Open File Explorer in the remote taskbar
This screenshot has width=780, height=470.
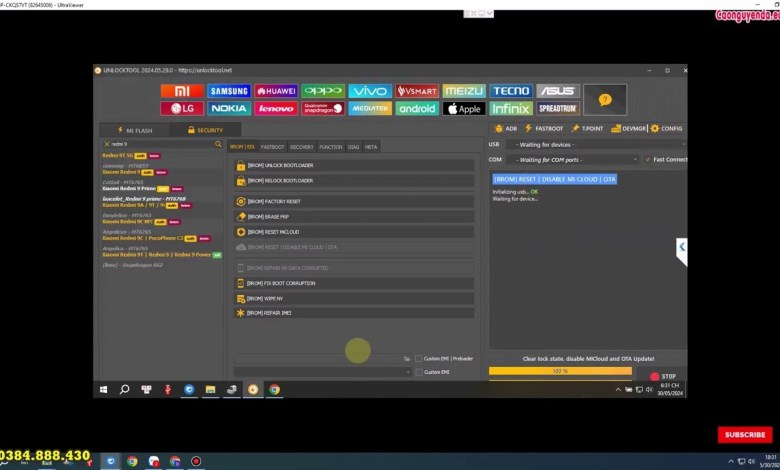pyautogui.click(x=210, y=389)
